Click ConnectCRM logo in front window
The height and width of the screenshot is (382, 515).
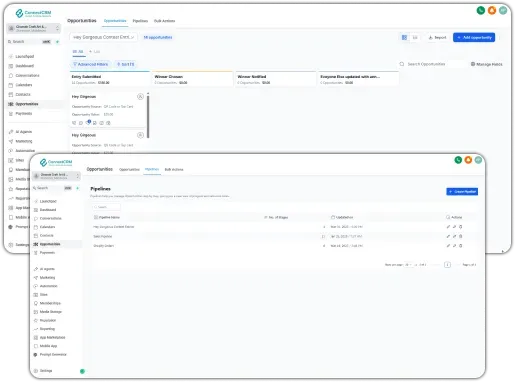click(x=56, y=162)
